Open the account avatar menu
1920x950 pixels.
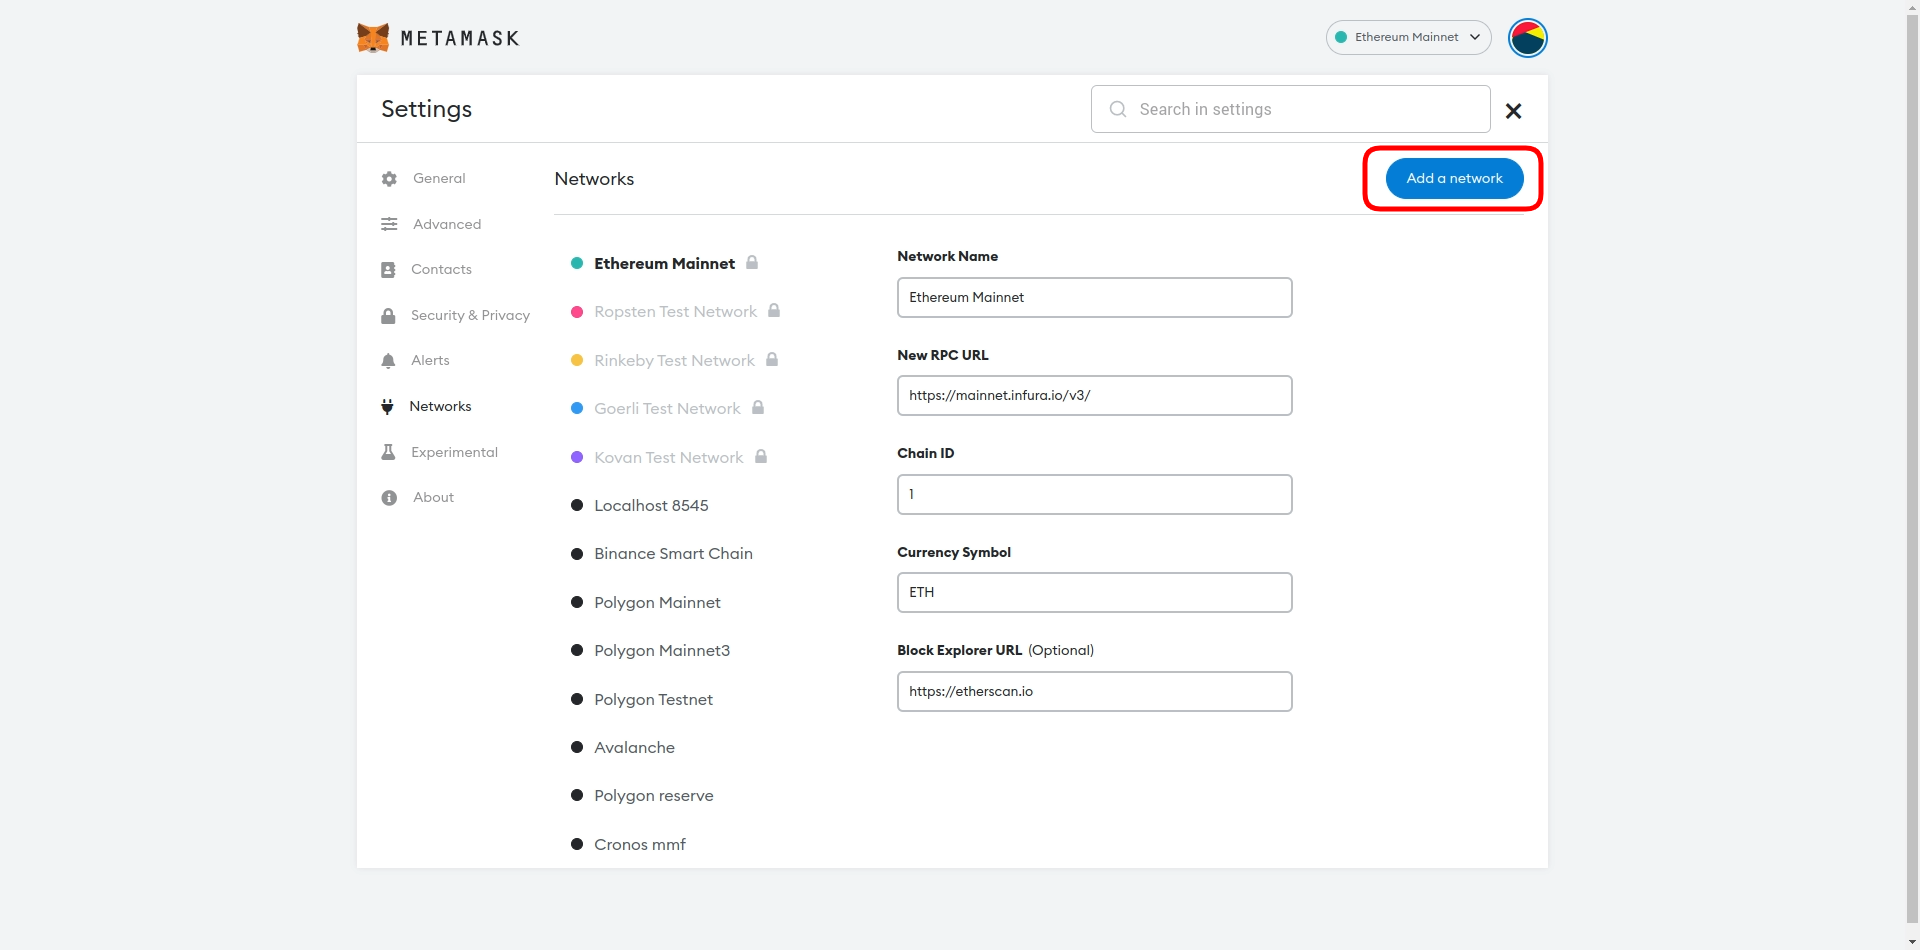(x=1527, y=38)
